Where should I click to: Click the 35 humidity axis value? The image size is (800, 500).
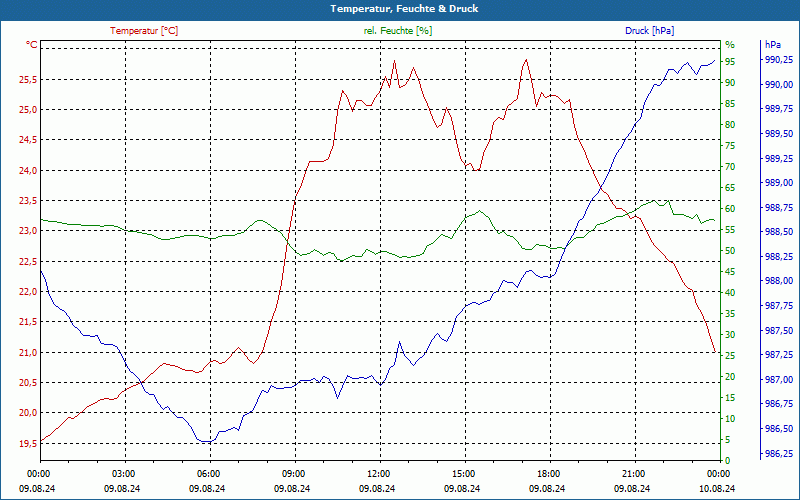coord(730,314)
